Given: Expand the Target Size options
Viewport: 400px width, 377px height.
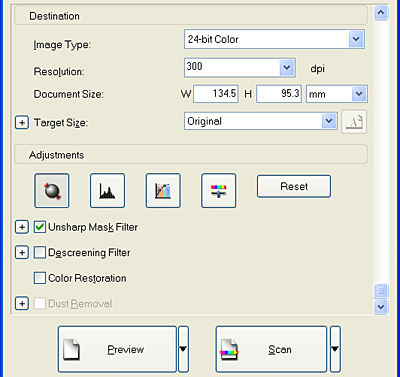Looking at the screenshot, I should (x=22, y=123).
